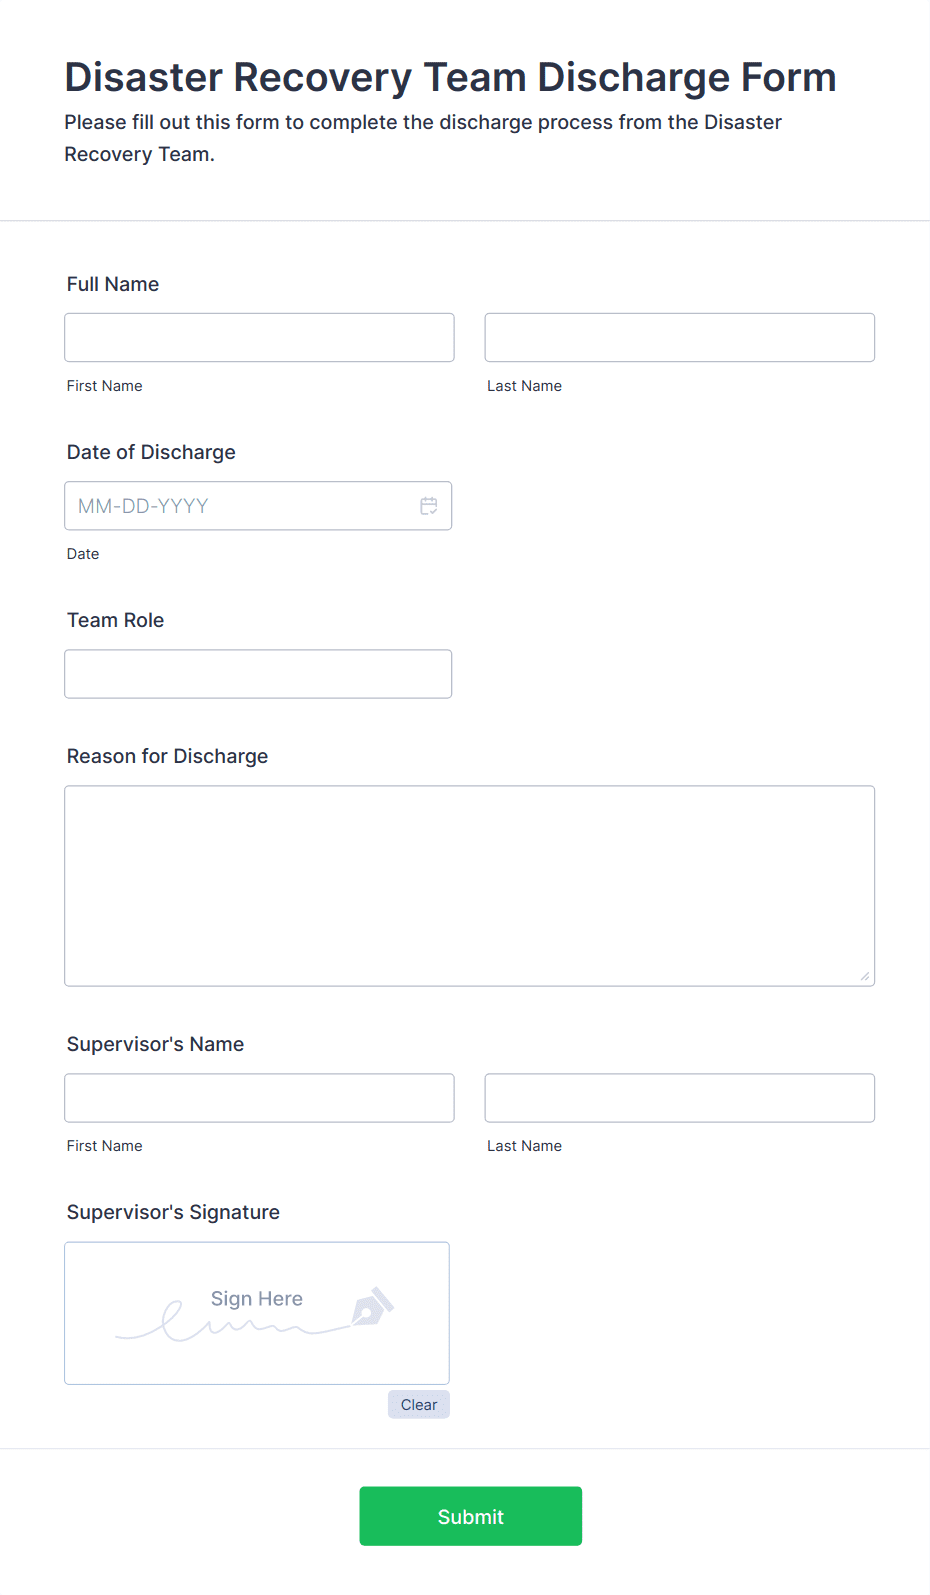
Task: Click the Sign Here signature pad
Action: pyautogui.click(x=257, y=1313)
